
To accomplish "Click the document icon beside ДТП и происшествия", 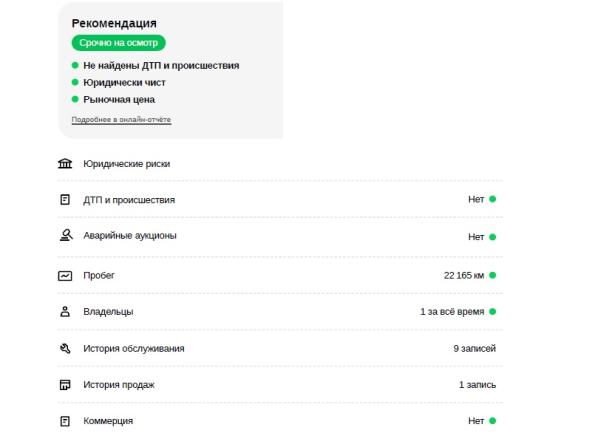I will [65, 199].
